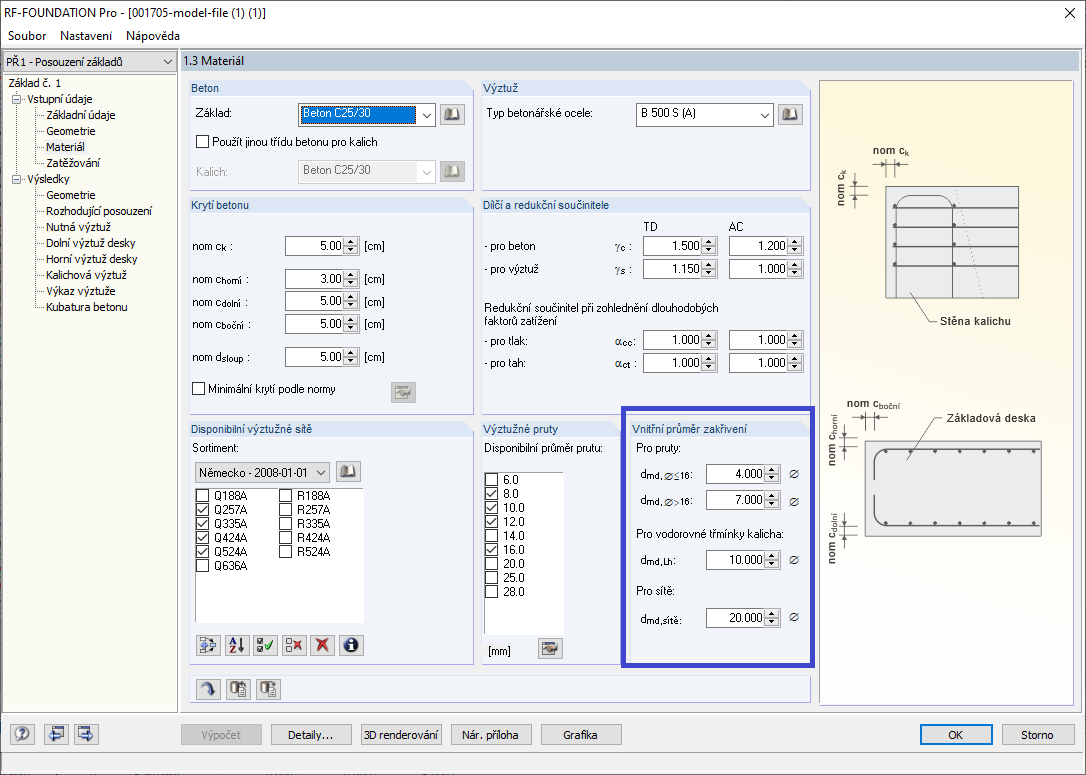Uncheck bar diameter 12.0
This screenshot has height=775, width=1086.
point(492,522)
